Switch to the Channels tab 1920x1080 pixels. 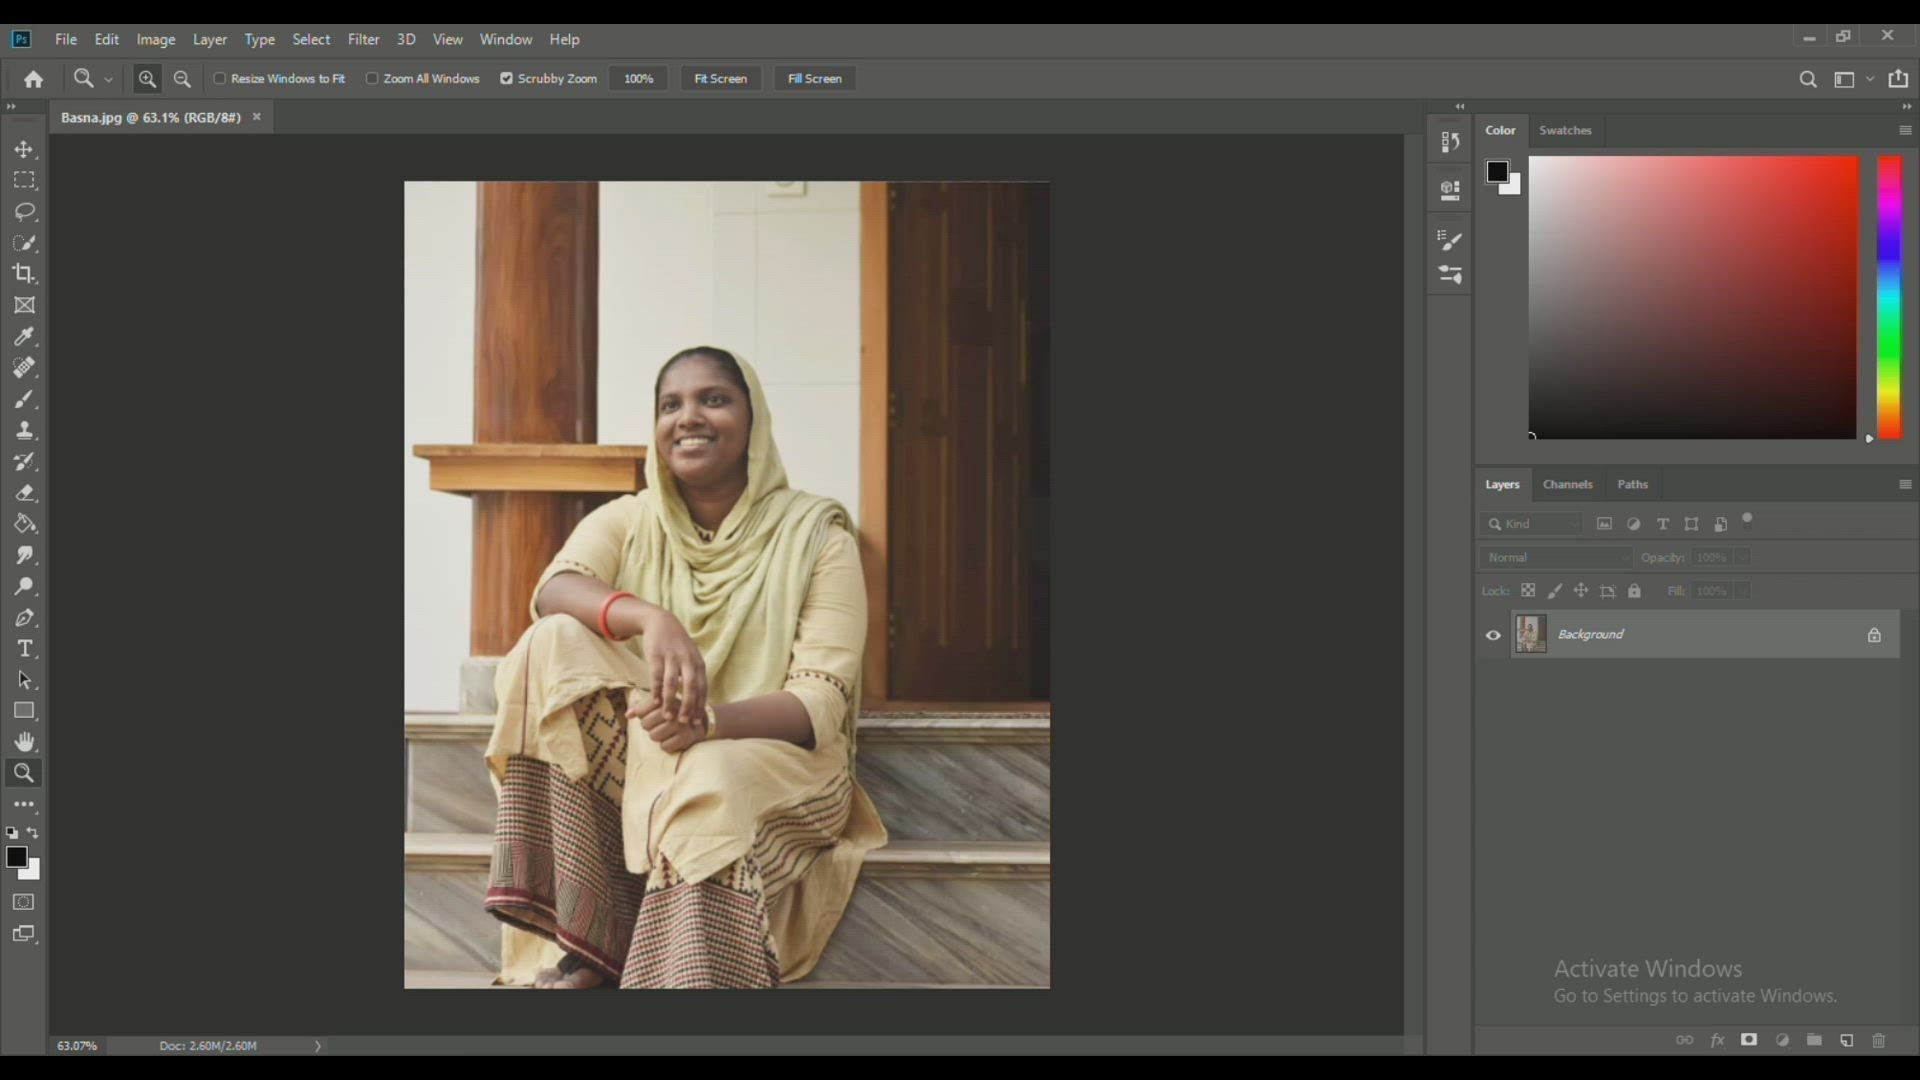(1568, 484)
